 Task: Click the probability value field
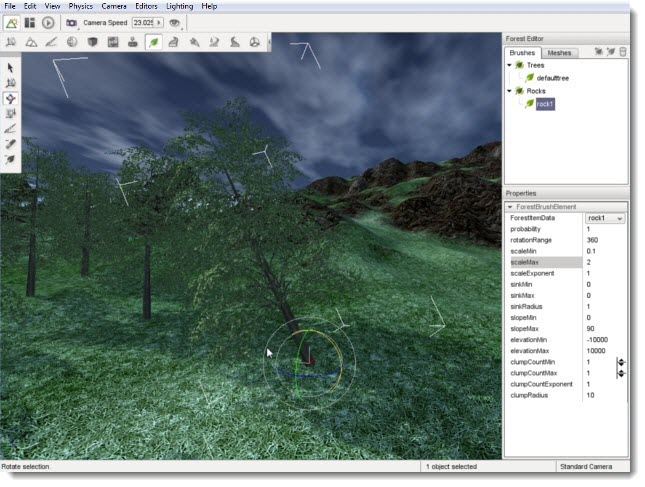tap(605, 229)
